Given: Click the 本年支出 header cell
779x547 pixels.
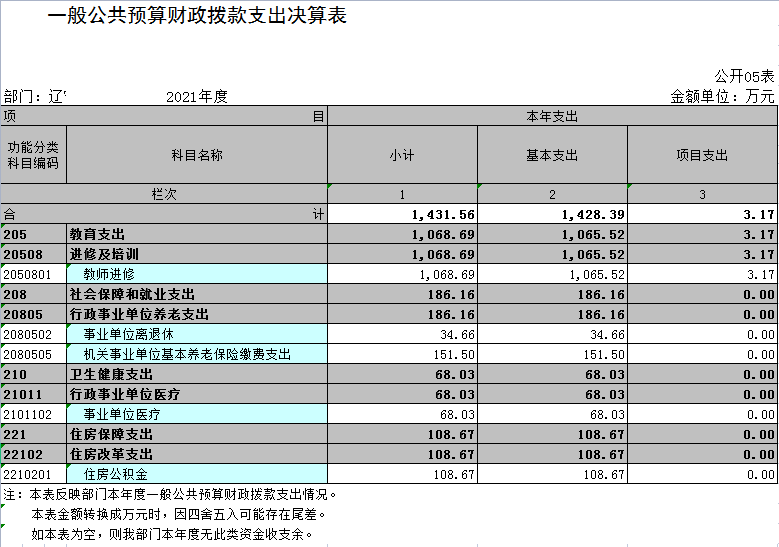Looking at the screenshot, I should pyautogui.click(x=552, y=116).
